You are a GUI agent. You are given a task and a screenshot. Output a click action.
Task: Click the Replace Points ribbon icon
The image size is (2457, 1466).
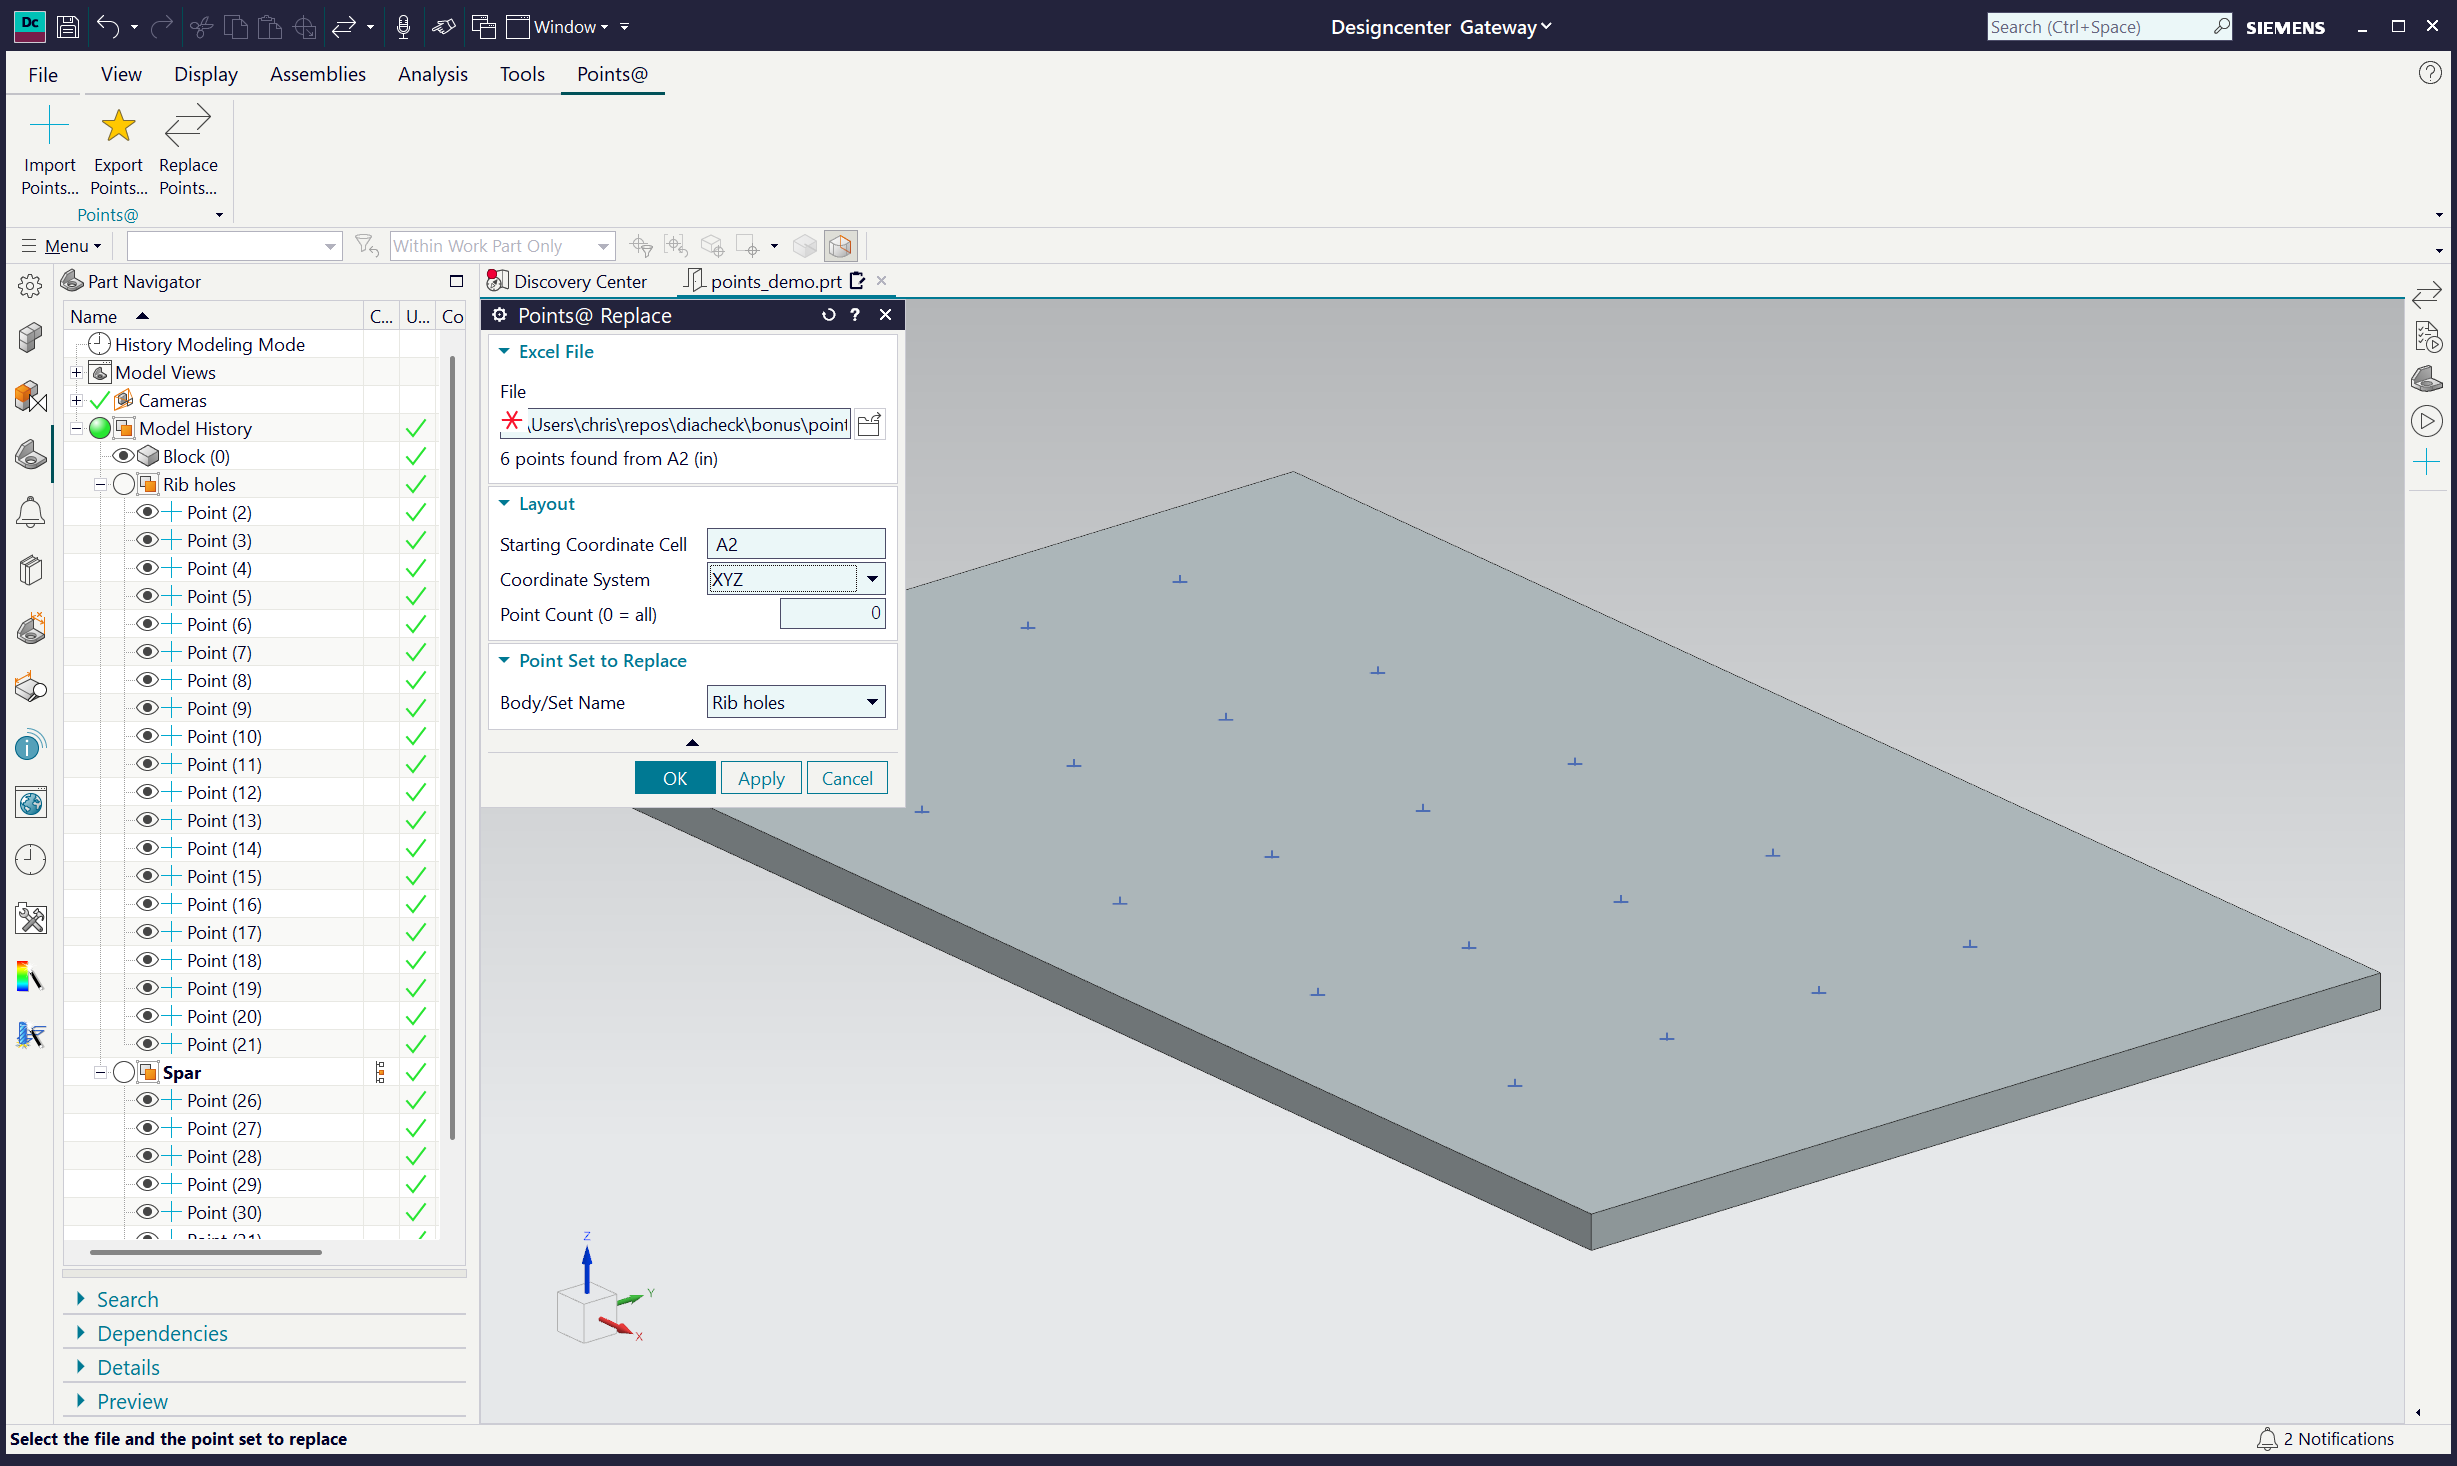coord(188,127)
